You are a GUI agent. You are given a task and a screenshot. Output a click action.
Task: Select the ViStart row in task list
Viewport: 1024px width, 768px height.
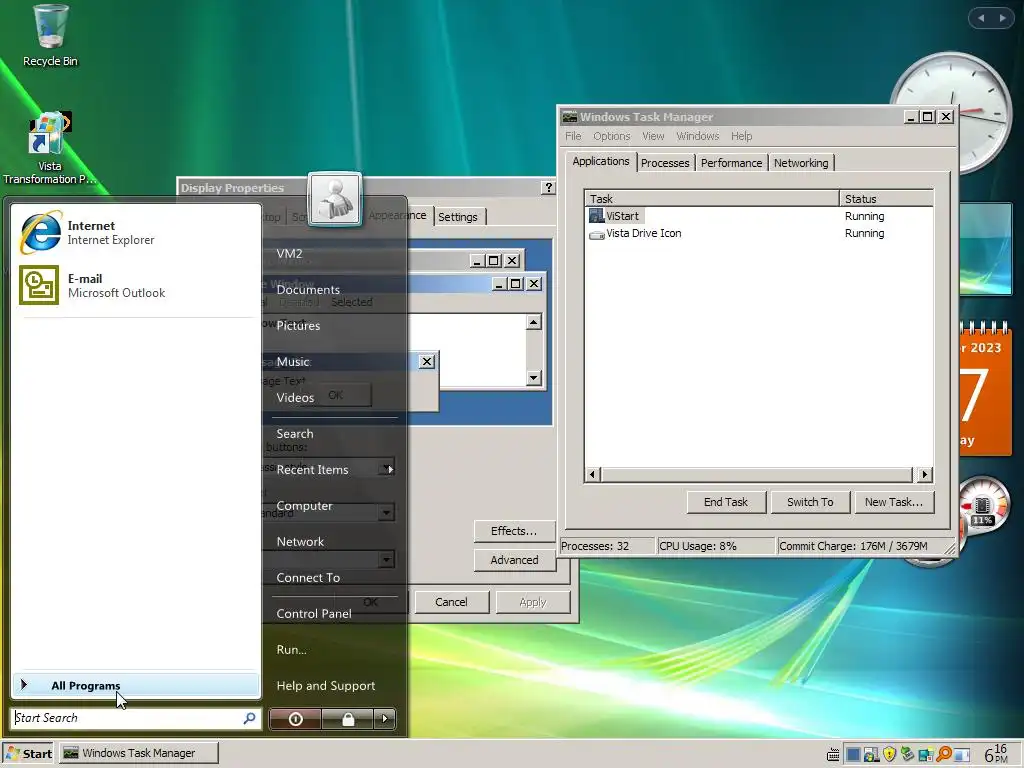(759, 216)
